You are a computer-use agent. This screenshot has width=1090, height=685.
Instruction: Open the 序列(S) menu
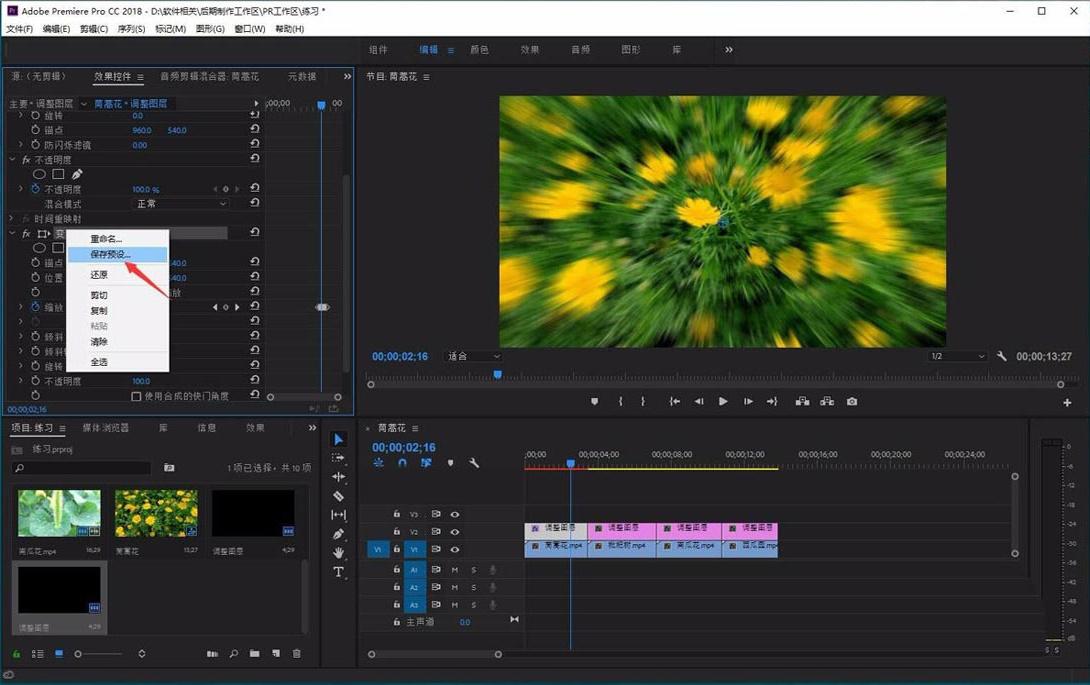coord(131,29)
